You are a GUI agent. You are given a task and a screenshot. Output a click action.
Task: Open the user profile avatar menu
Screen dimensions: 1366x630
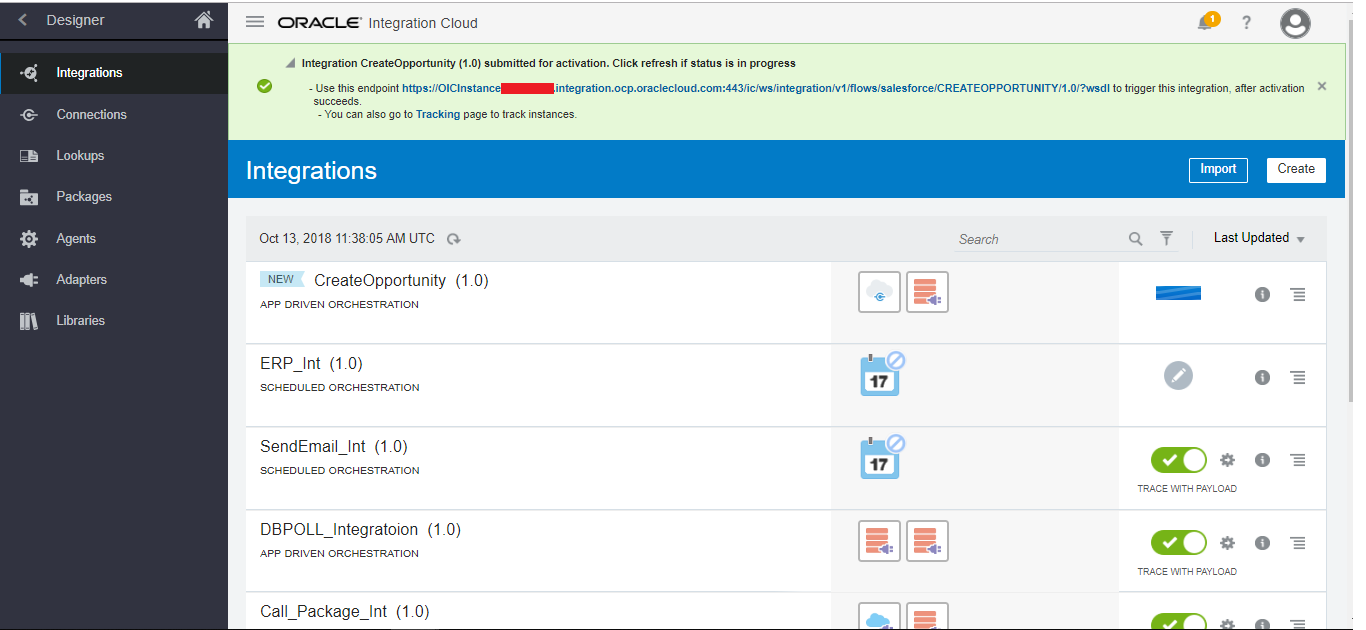[x=1295, y=23]
